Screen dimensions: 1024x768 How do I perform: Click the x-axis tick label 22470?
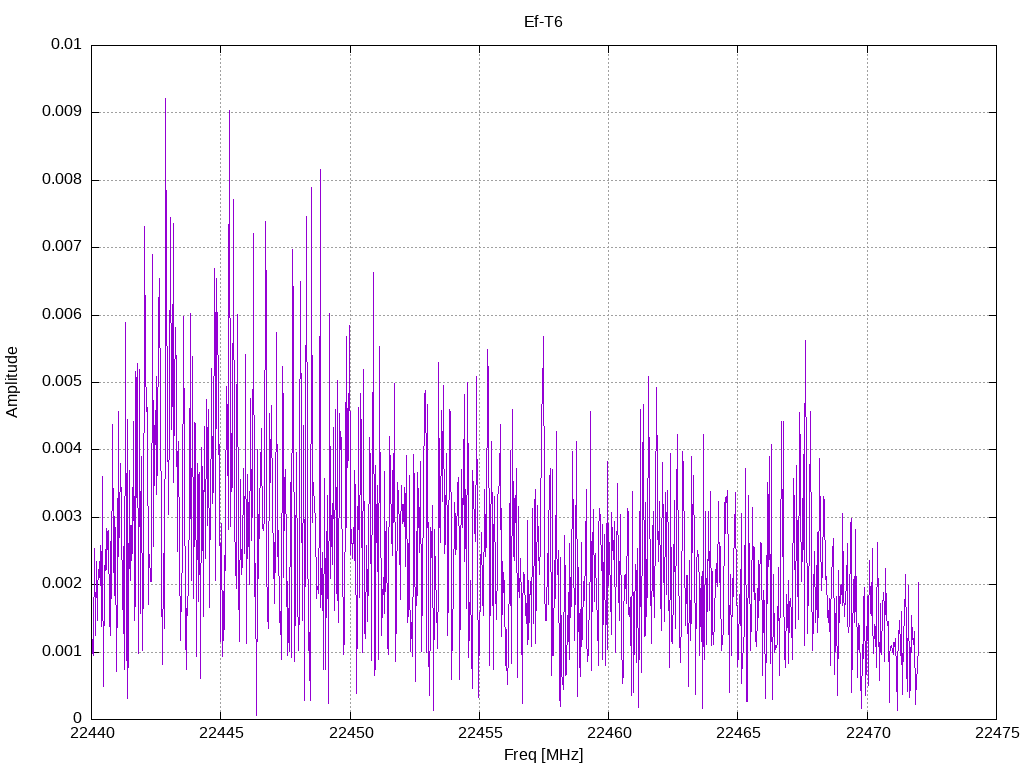pyautogui.click(x=868, y=733)
